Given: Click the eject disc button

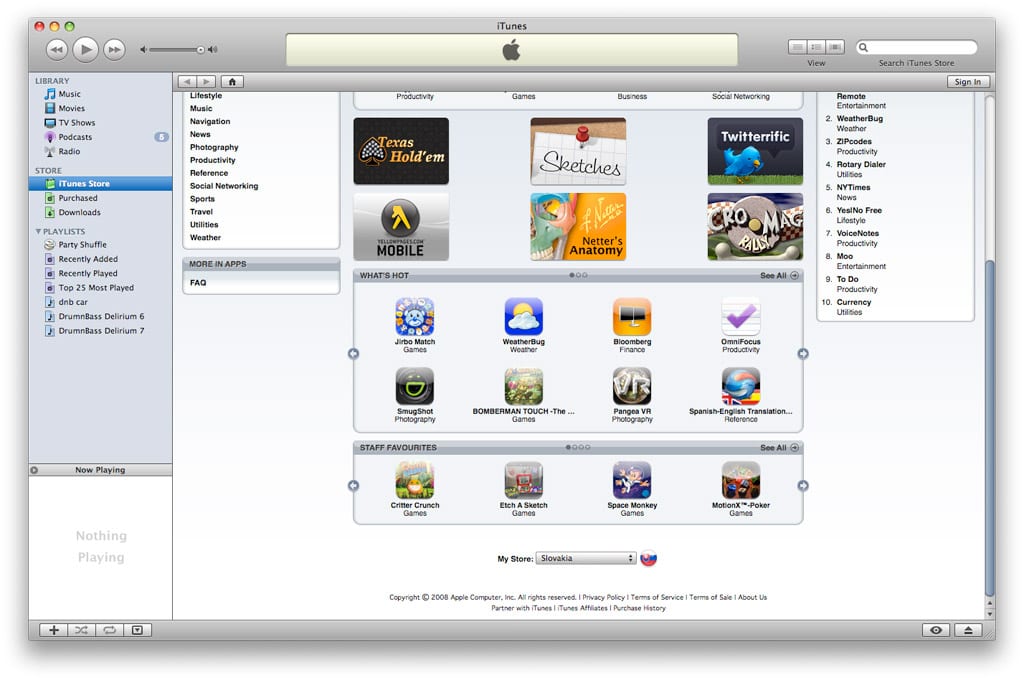Looking at the screenshot, I should (x=968, y=630).
